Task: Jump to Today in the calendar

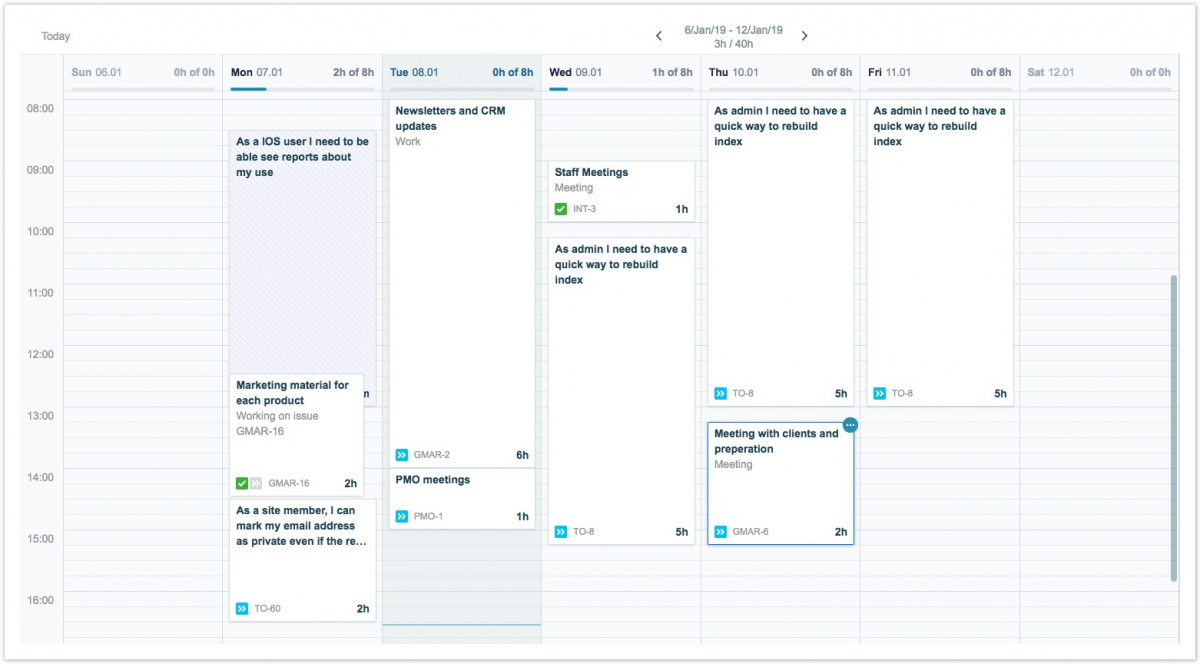Action: 56,36
